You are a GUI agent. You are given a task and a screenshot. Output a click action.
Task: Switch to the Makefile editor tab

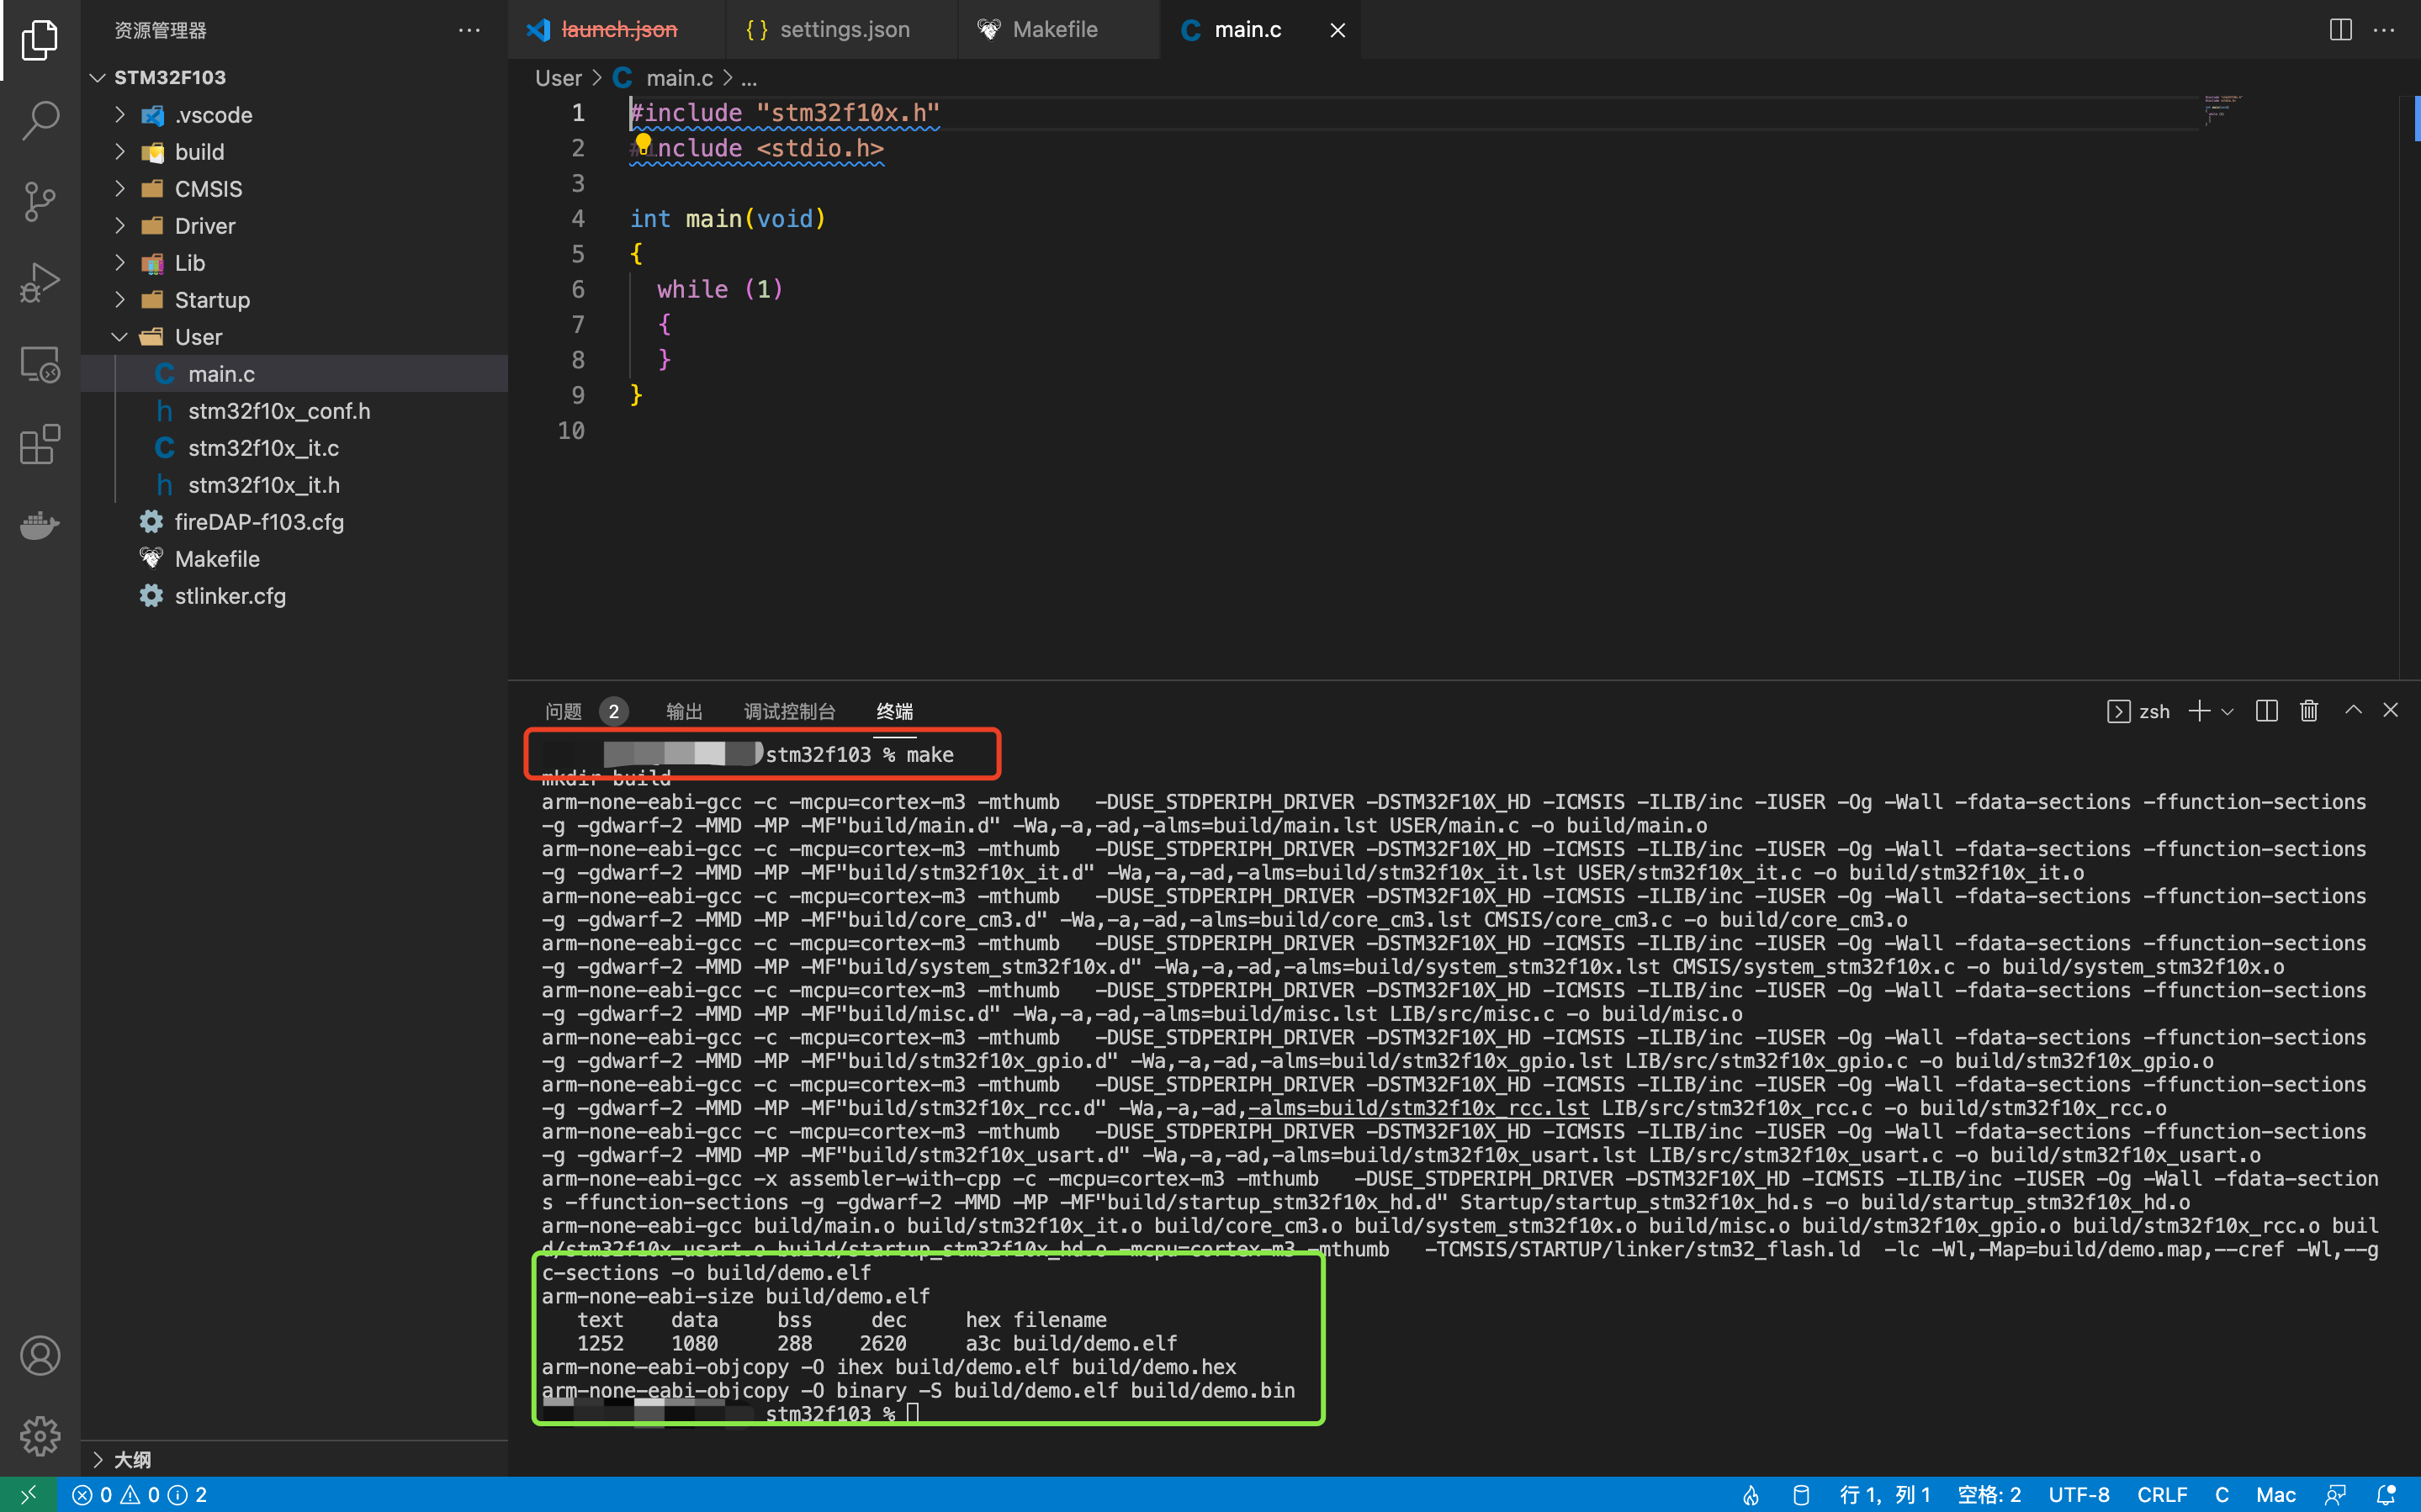pyautogui.click(x=1055, y=29)
